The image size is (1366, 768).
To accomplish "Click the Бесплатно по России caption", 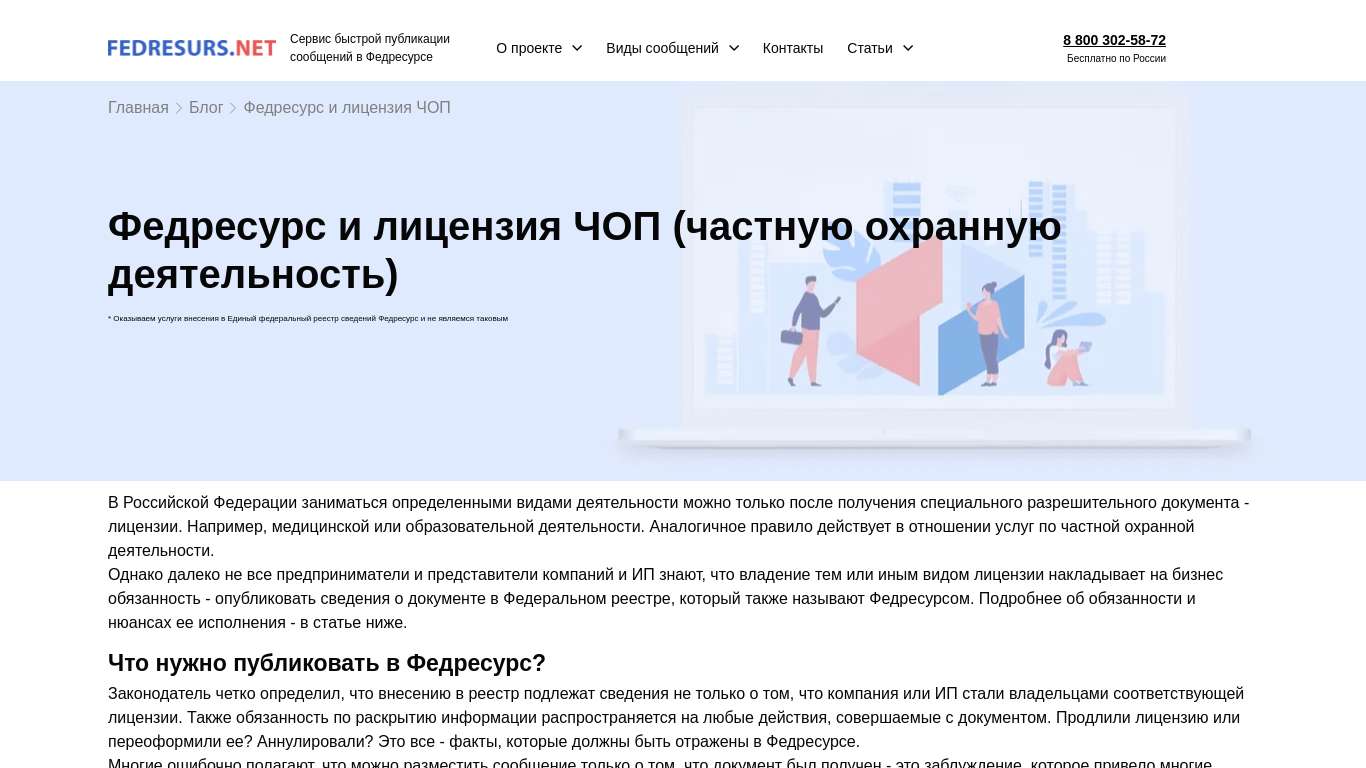I will click(x=1116, y=59).
